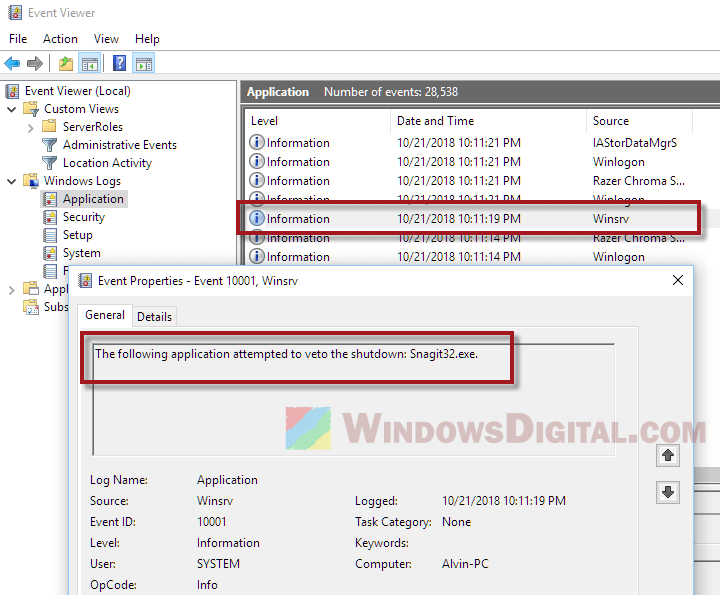Open the File menu
720x595 pixels.
click(x=18, y=39)
